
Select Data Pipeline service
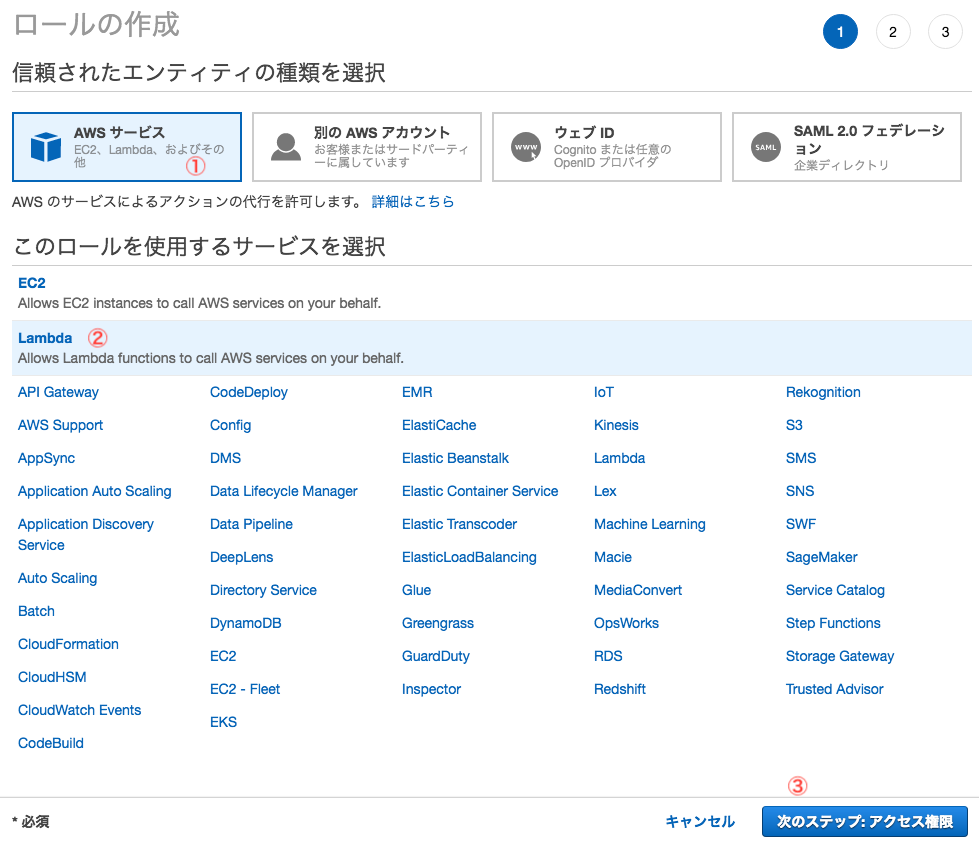click(x=251, y=525)
